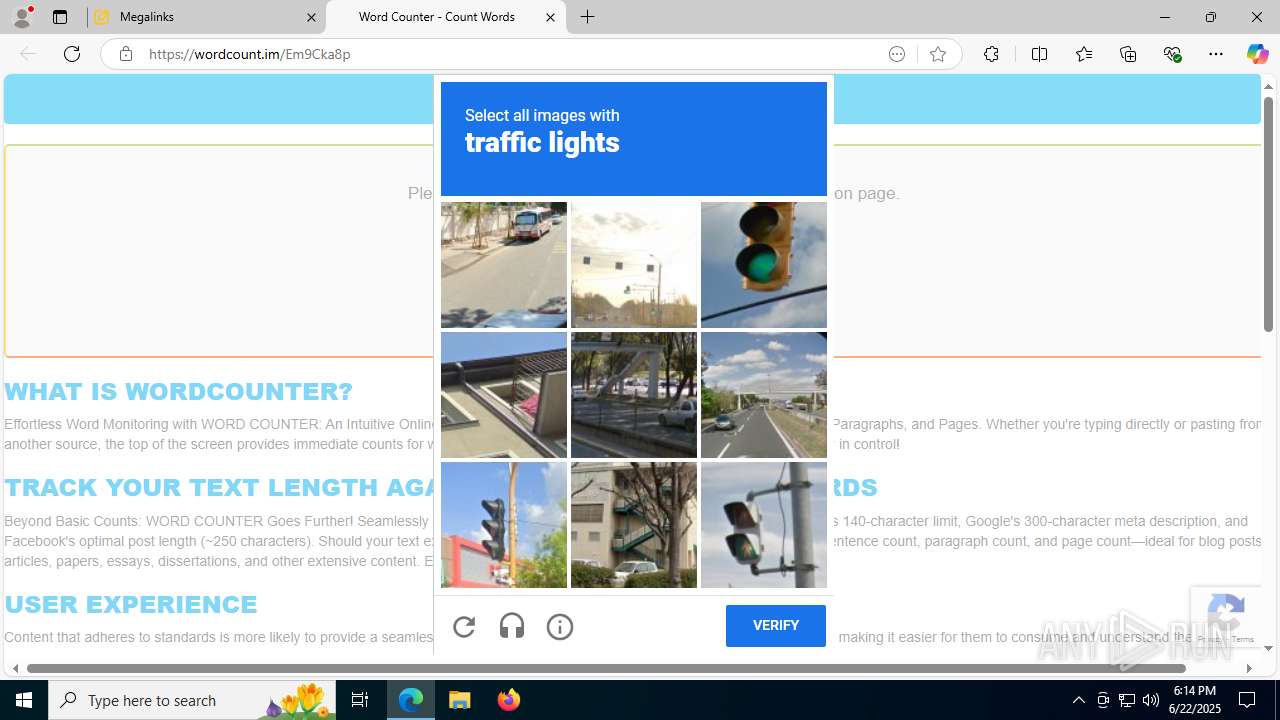Click the WHAT IS WORDCOUNTER? heading
This screenshot has height=720, width=1280.
179,391
